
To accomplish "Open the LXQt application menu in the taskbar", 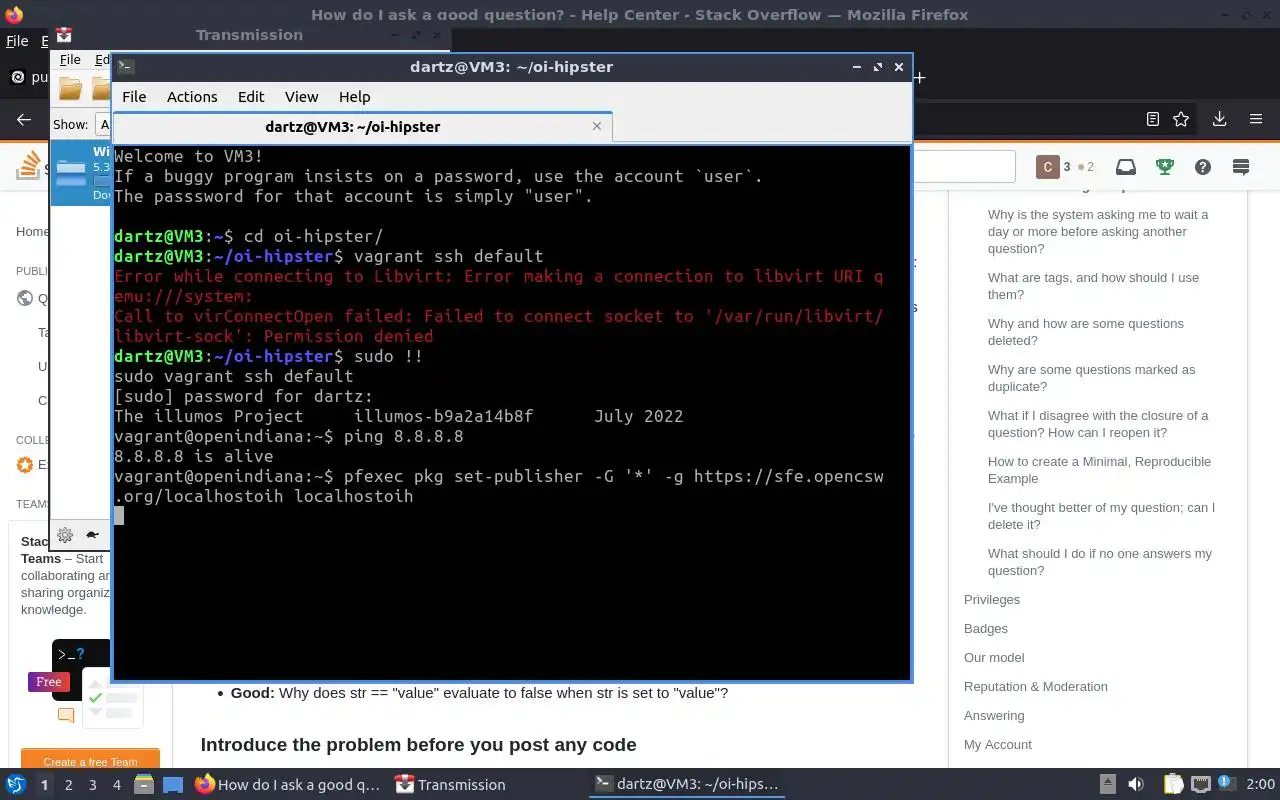I will [16, 785].
